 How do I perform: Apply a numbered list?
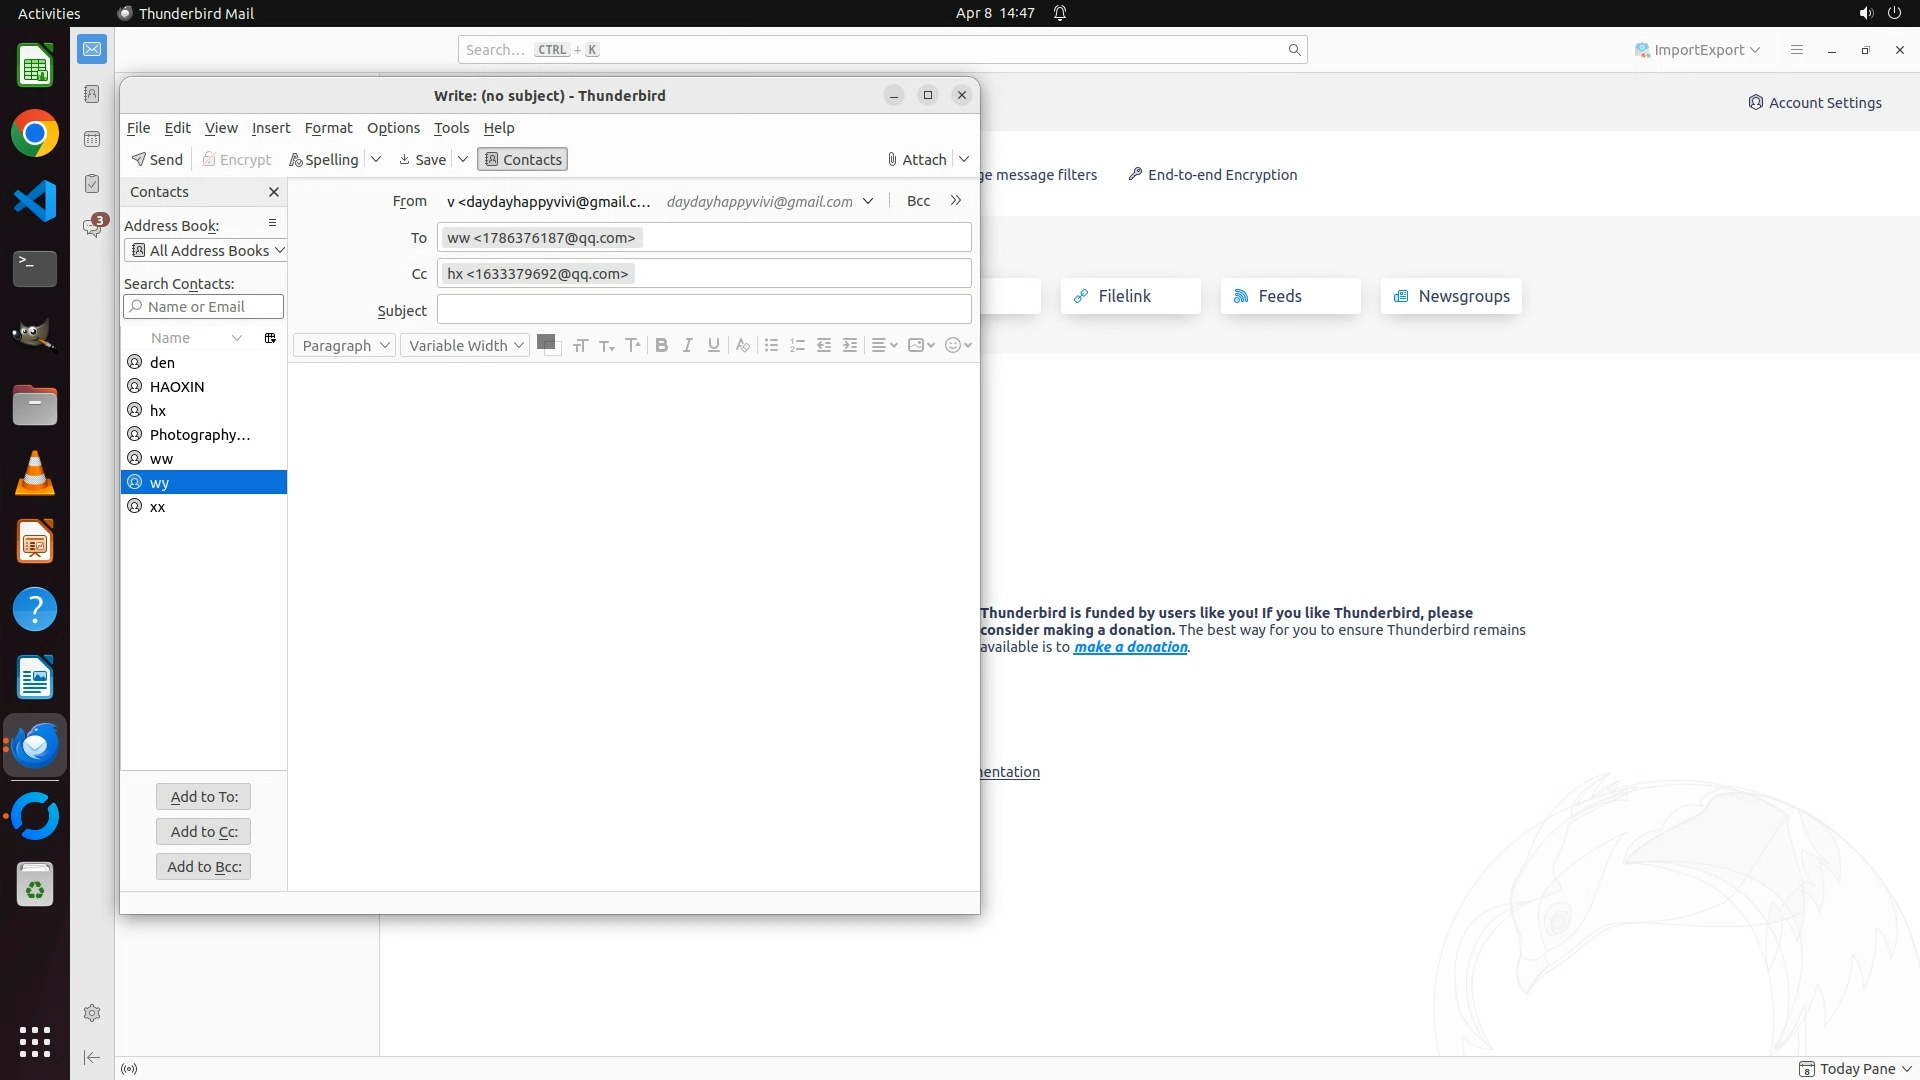coord(797,345)
